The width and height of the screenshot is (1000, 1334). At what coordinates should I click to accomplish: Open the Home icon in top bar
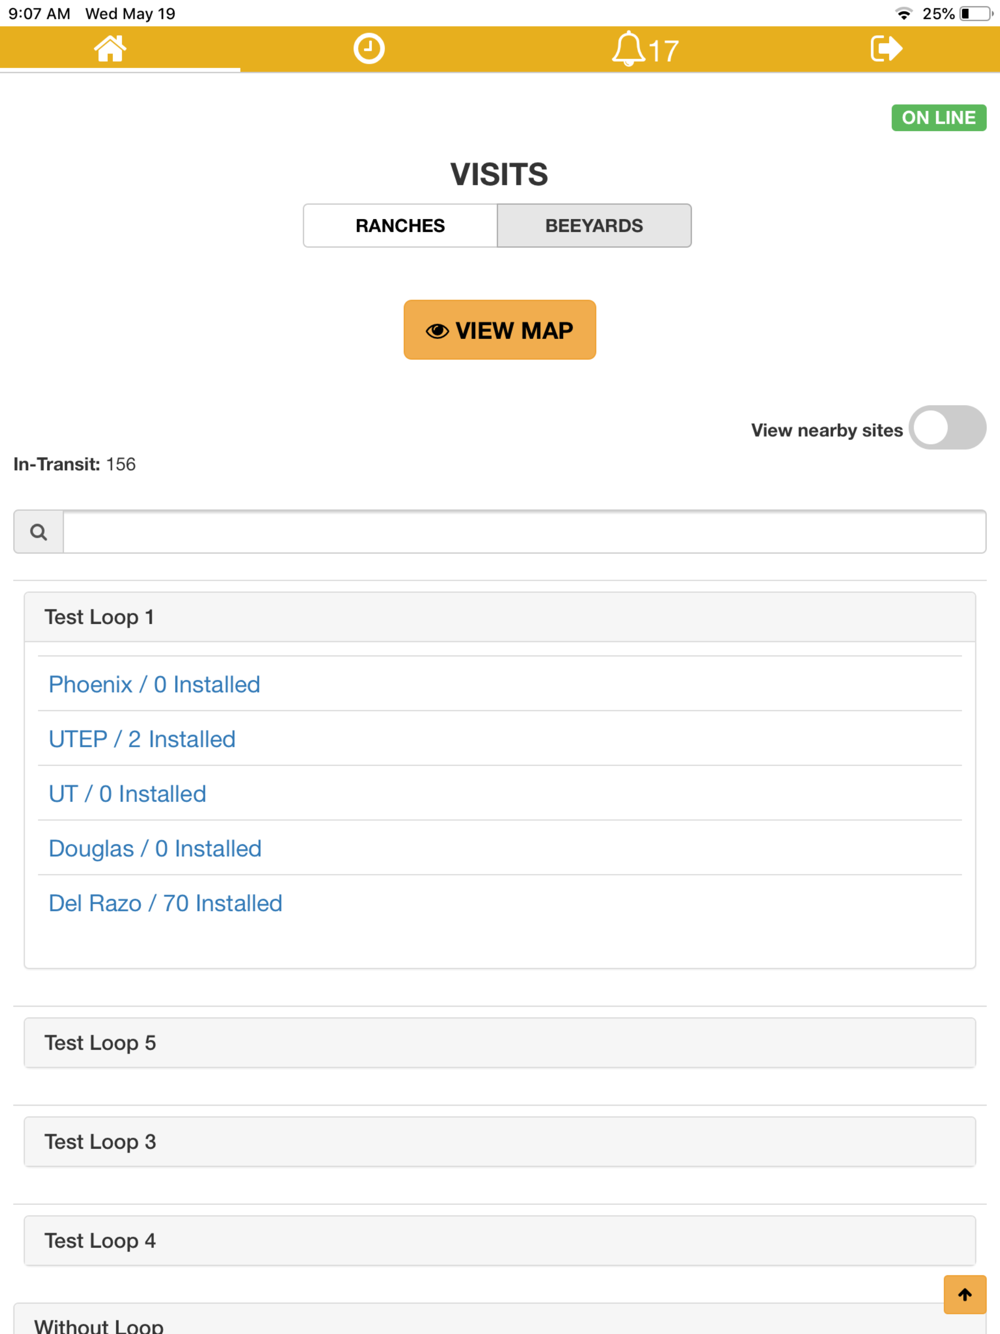click(x=110, y=48)
